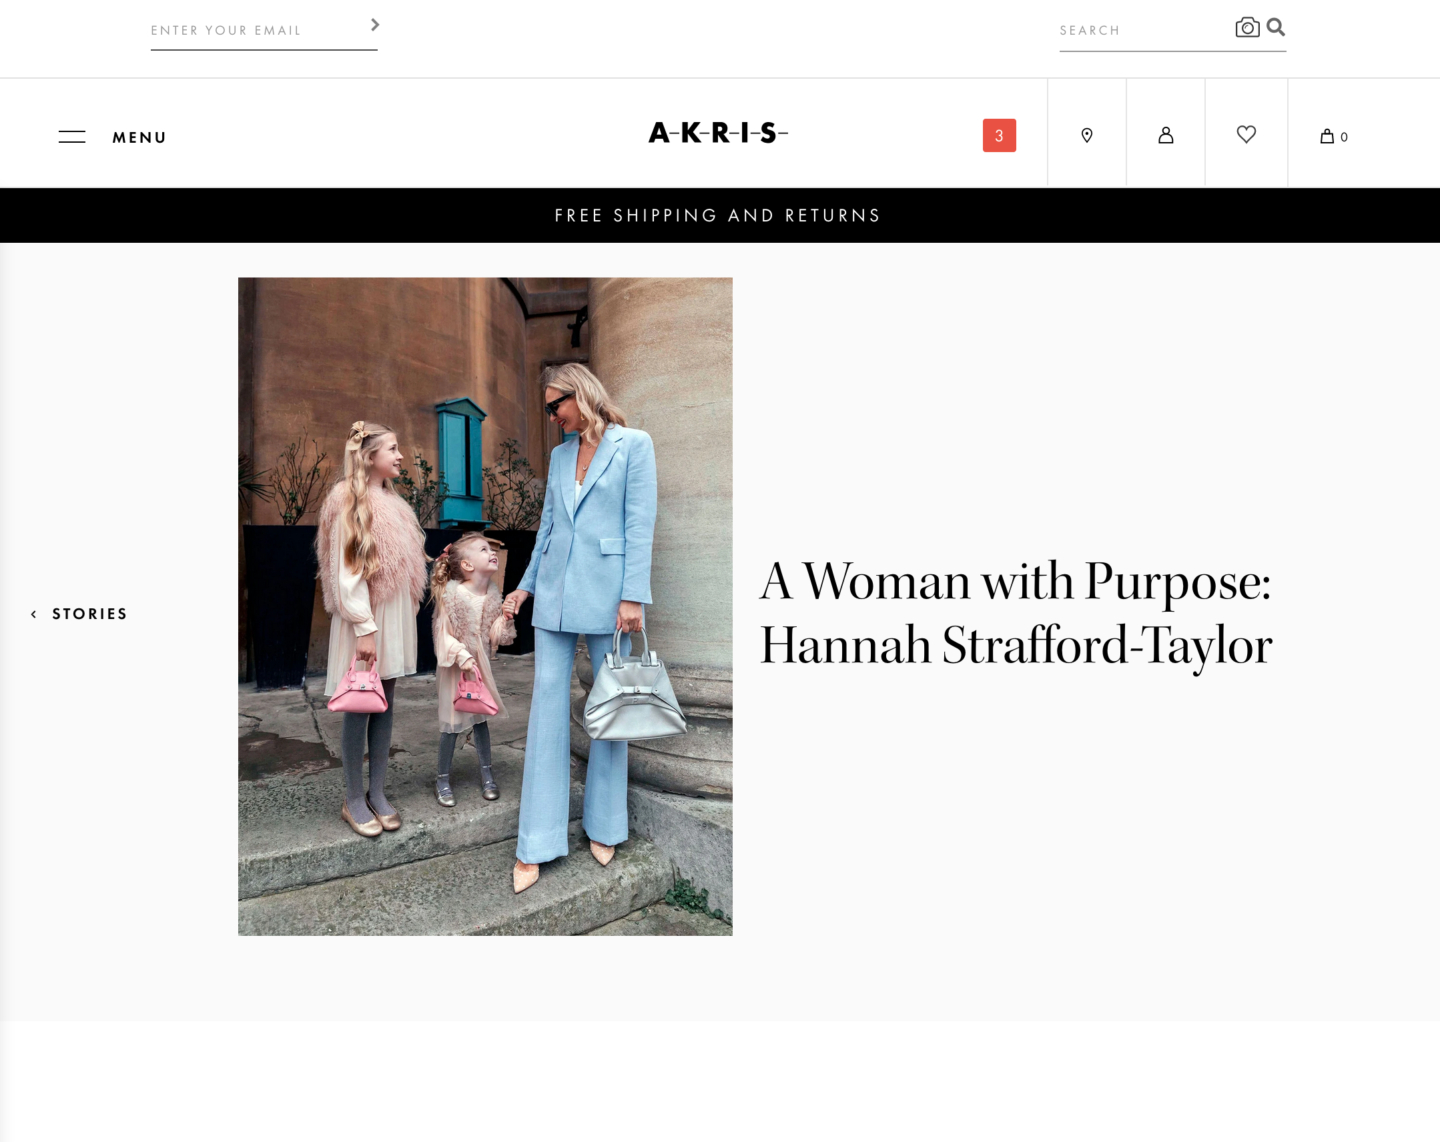This screenshot has height=1142, width=1440.
Task: Click the back chevron beside Stories
Action: pos(34,614)
